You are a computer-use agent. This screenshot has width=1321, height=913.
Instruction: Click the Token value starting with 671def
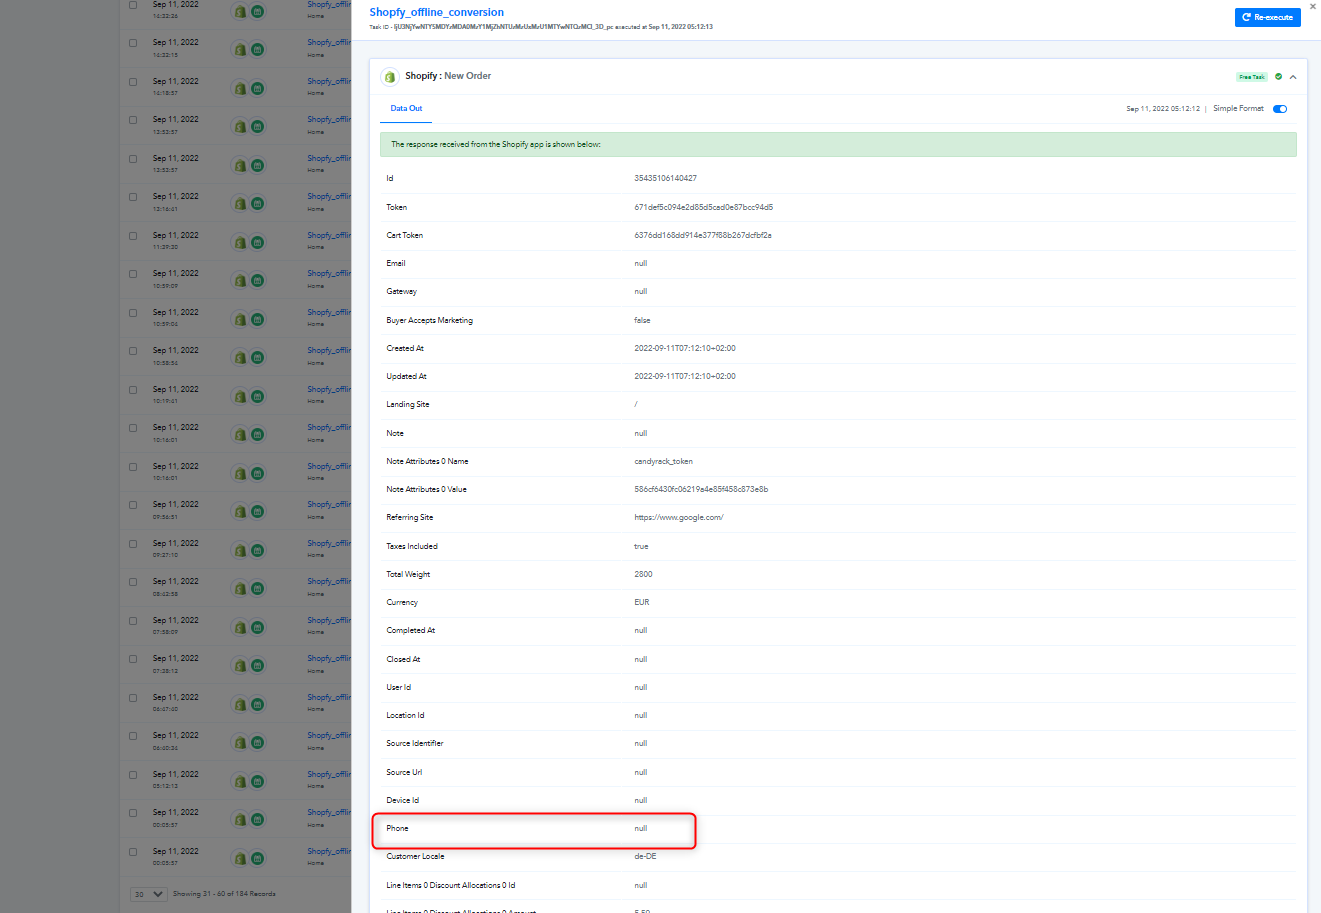pyautogui.click(x=703, y=207)
